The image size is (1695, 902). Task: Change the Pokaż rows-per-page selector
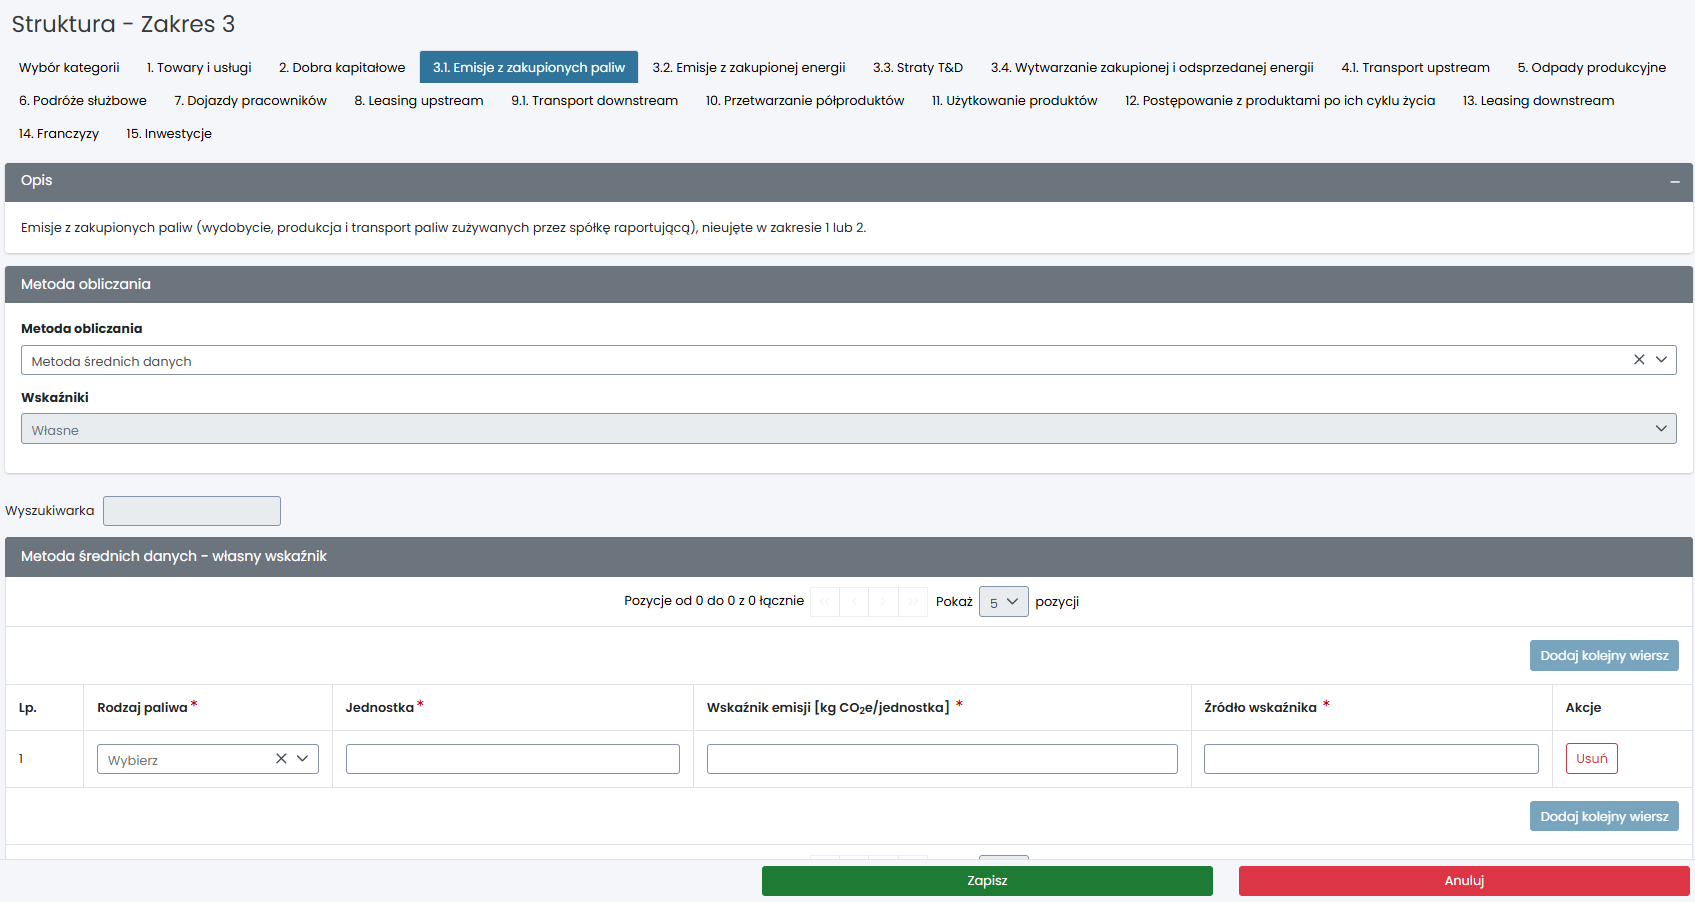[x=1003, y=602]
